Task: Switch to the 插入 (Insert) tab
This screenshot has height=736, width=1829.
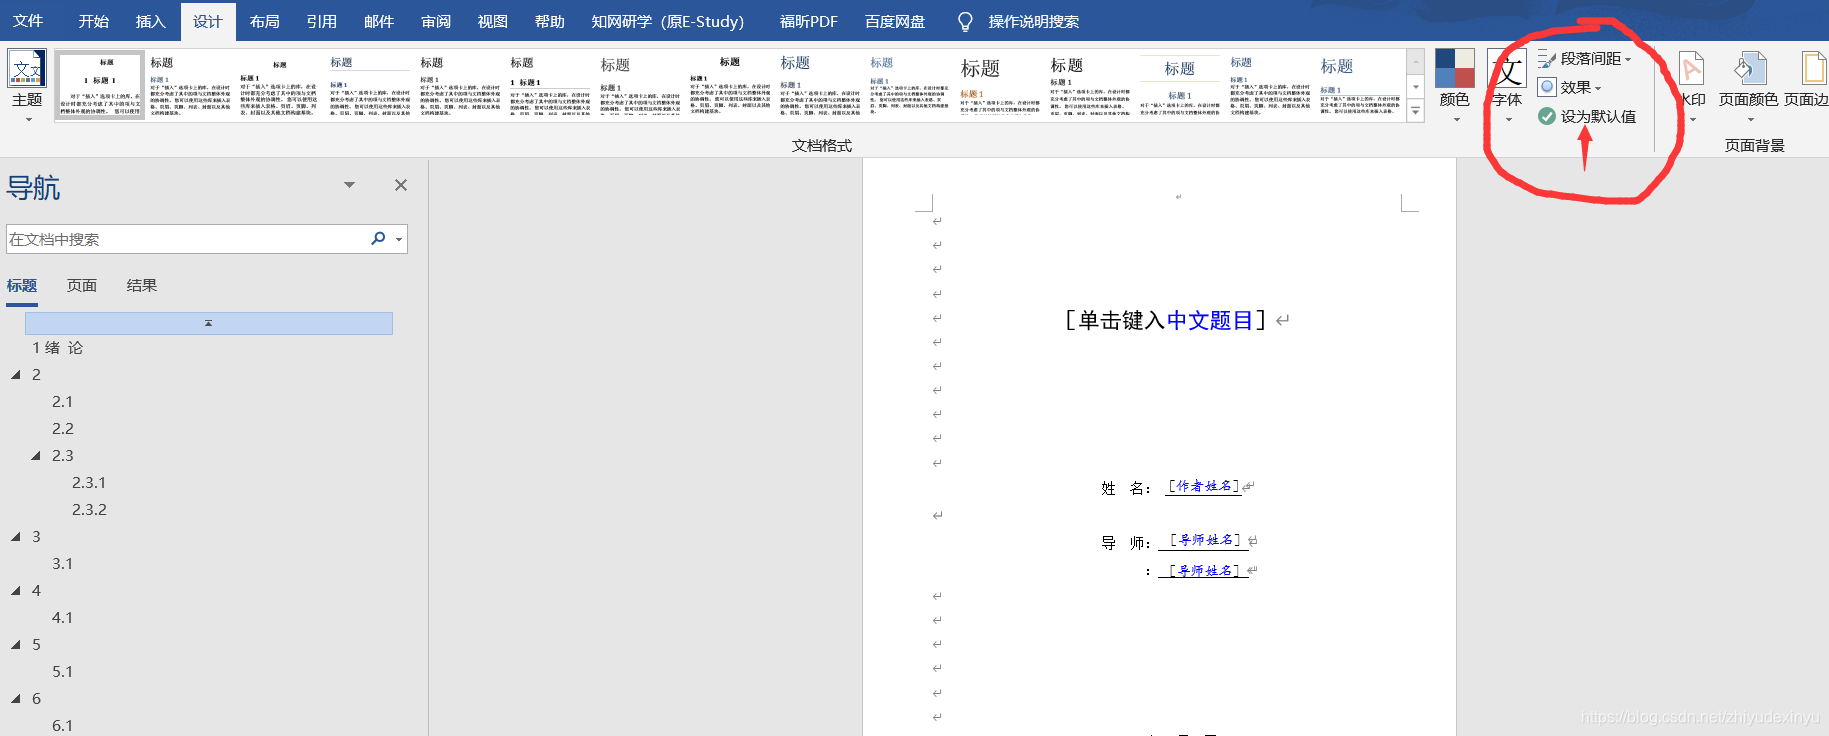Action: [150, 21]
